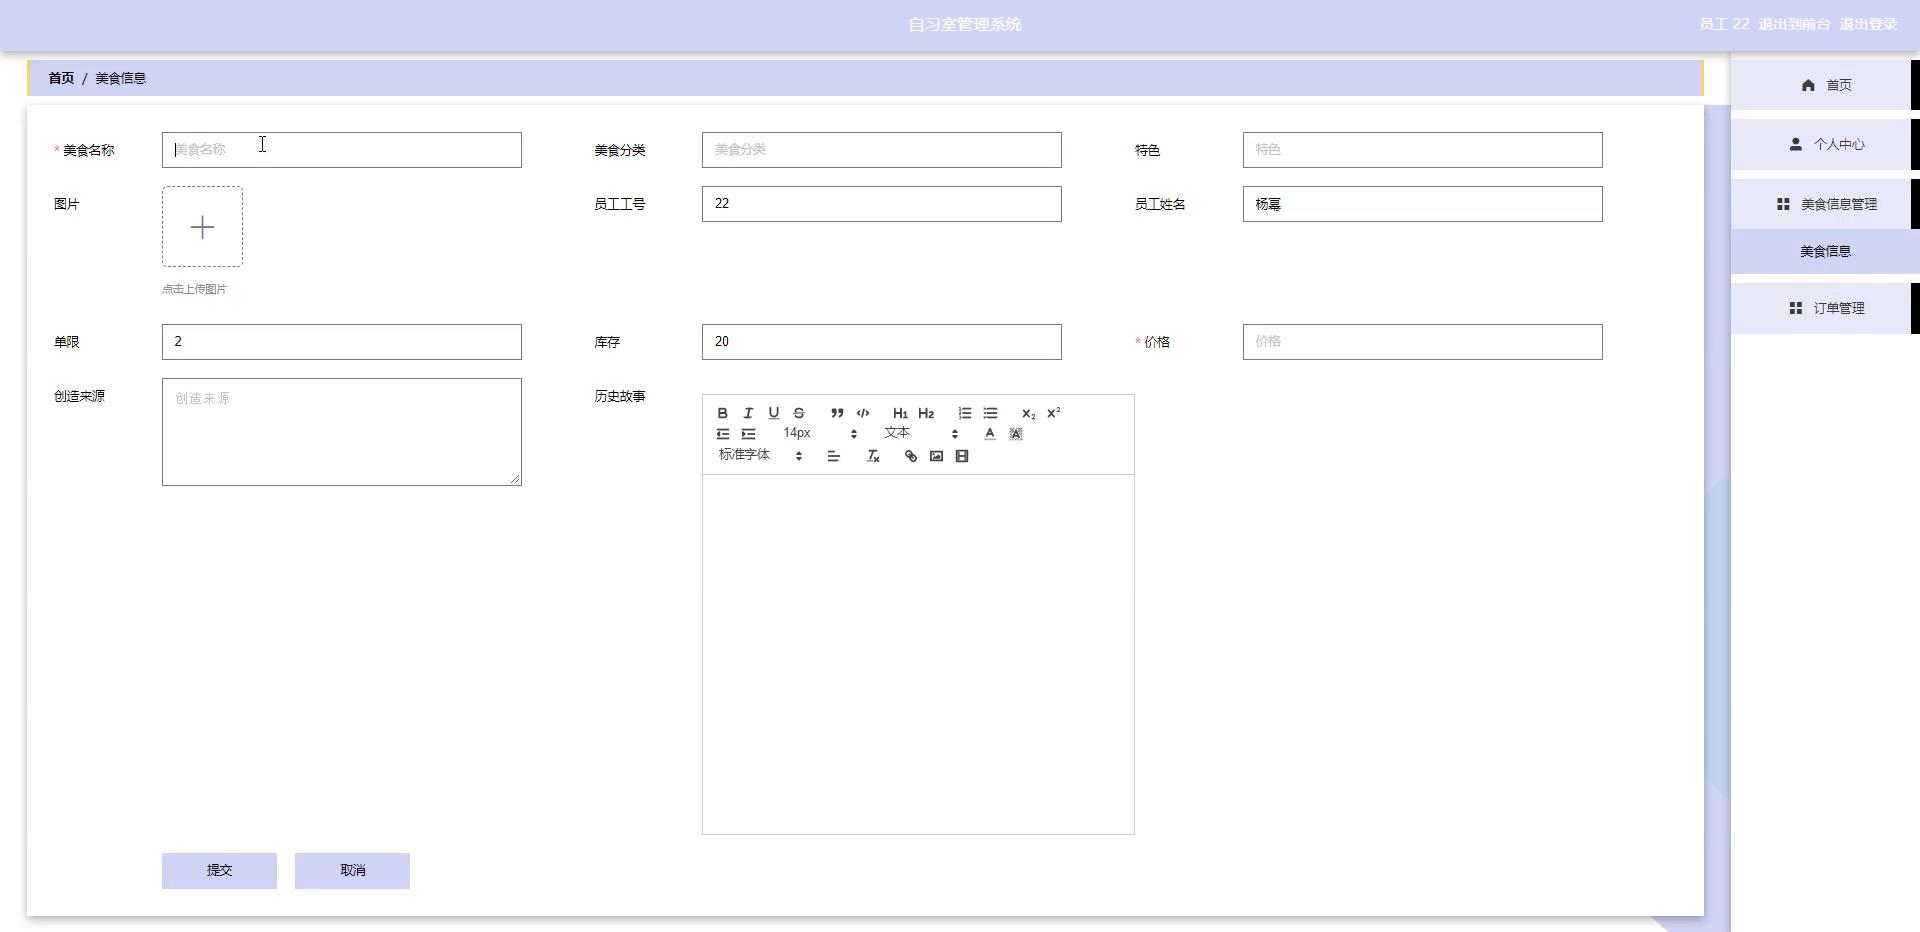Cancel the form with 取消 button
The height and width of the screenshot is (932, 1920).
point(352,871)
